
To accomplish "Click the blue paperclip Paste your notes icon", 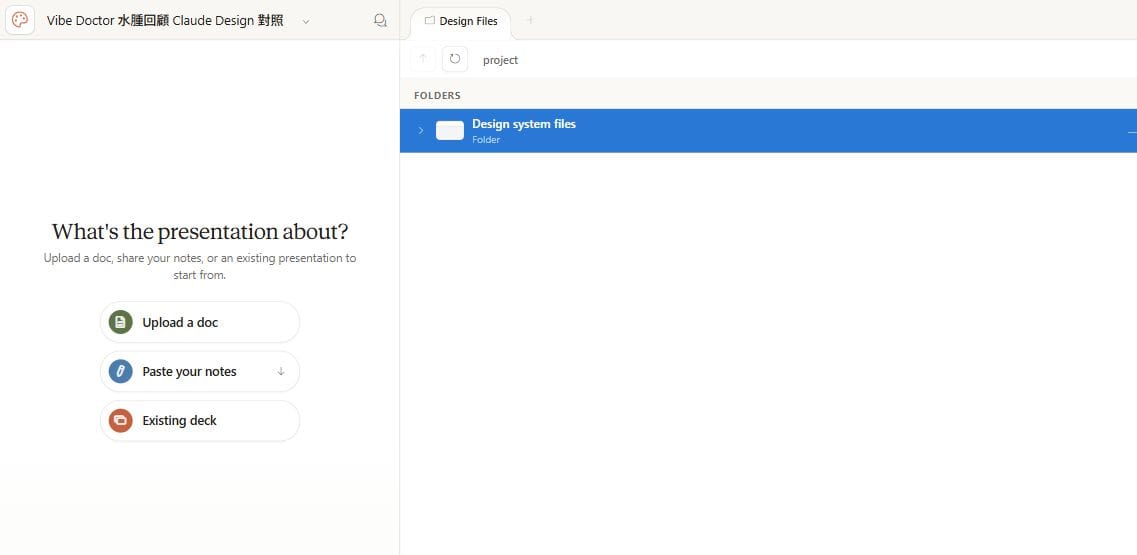I will (120, 371).
